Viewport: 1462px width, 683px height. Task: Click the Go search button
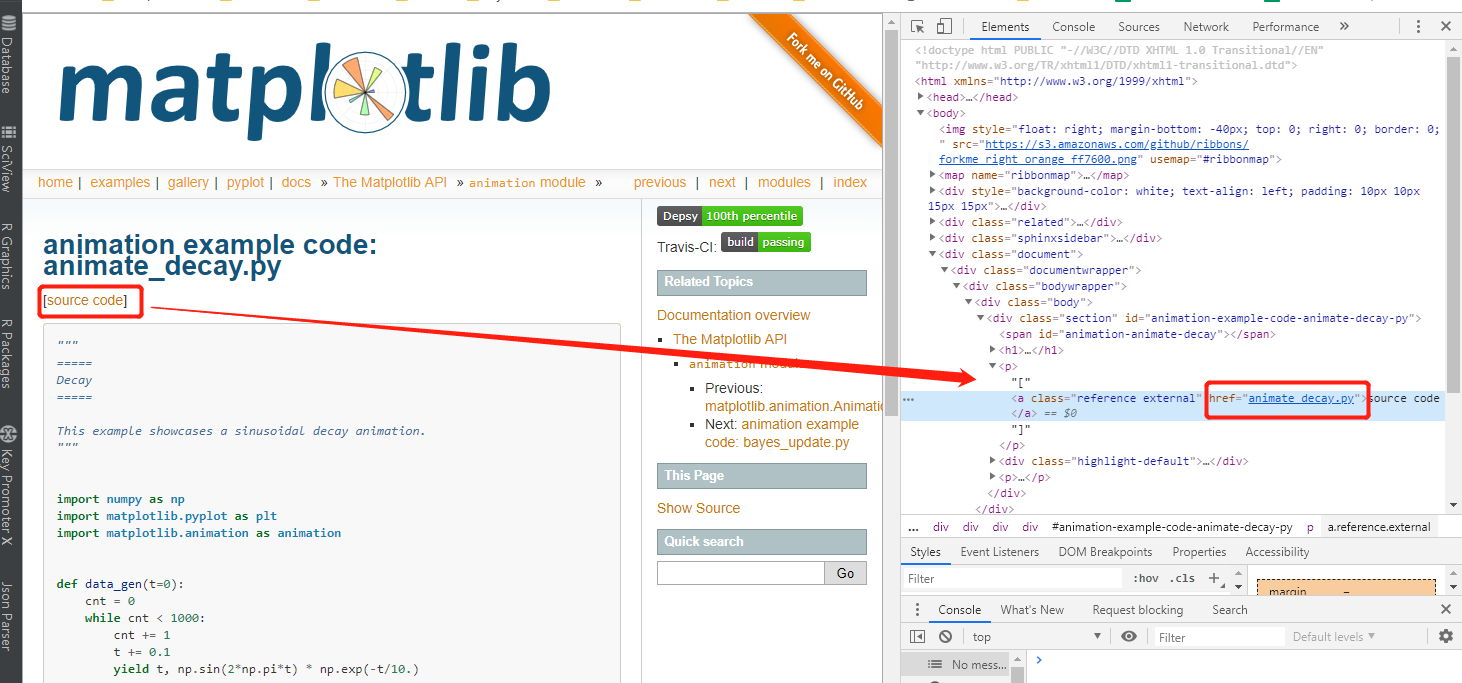[x=845, y=573]
